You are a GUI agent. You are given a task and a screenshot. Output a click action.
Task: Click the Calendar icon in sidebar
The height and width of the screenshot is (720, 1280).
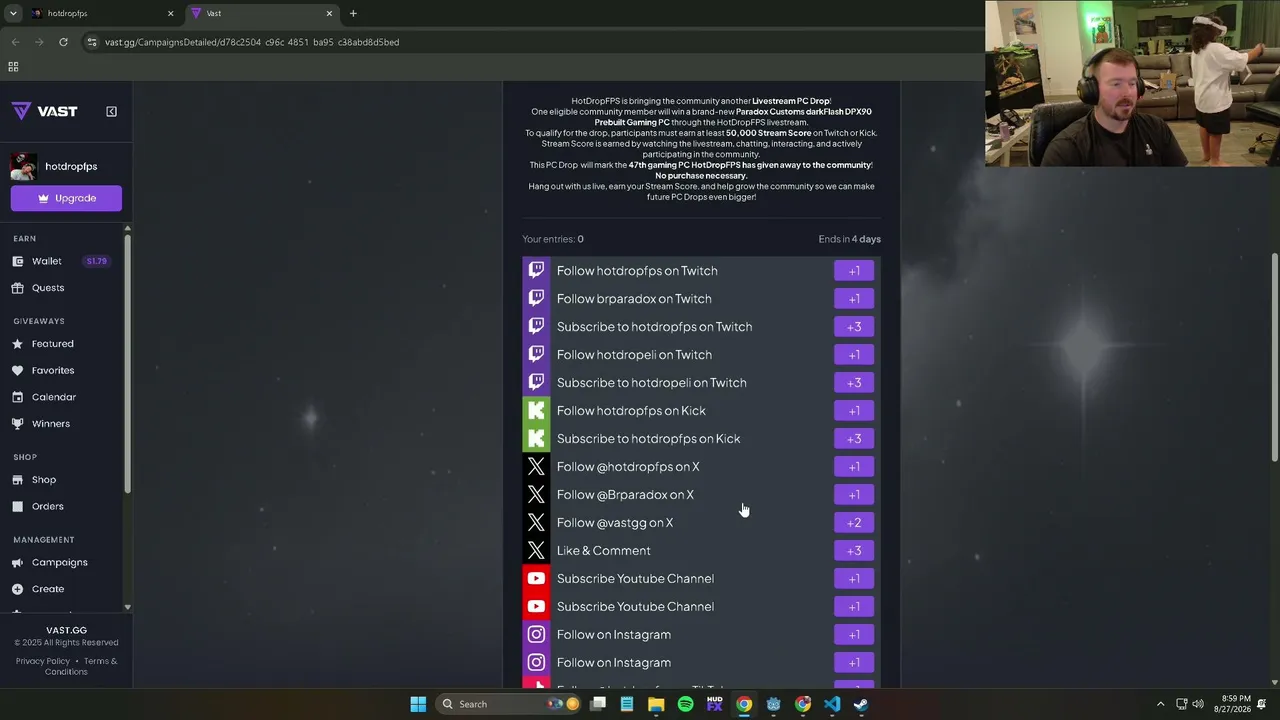[x=17, y=397]
